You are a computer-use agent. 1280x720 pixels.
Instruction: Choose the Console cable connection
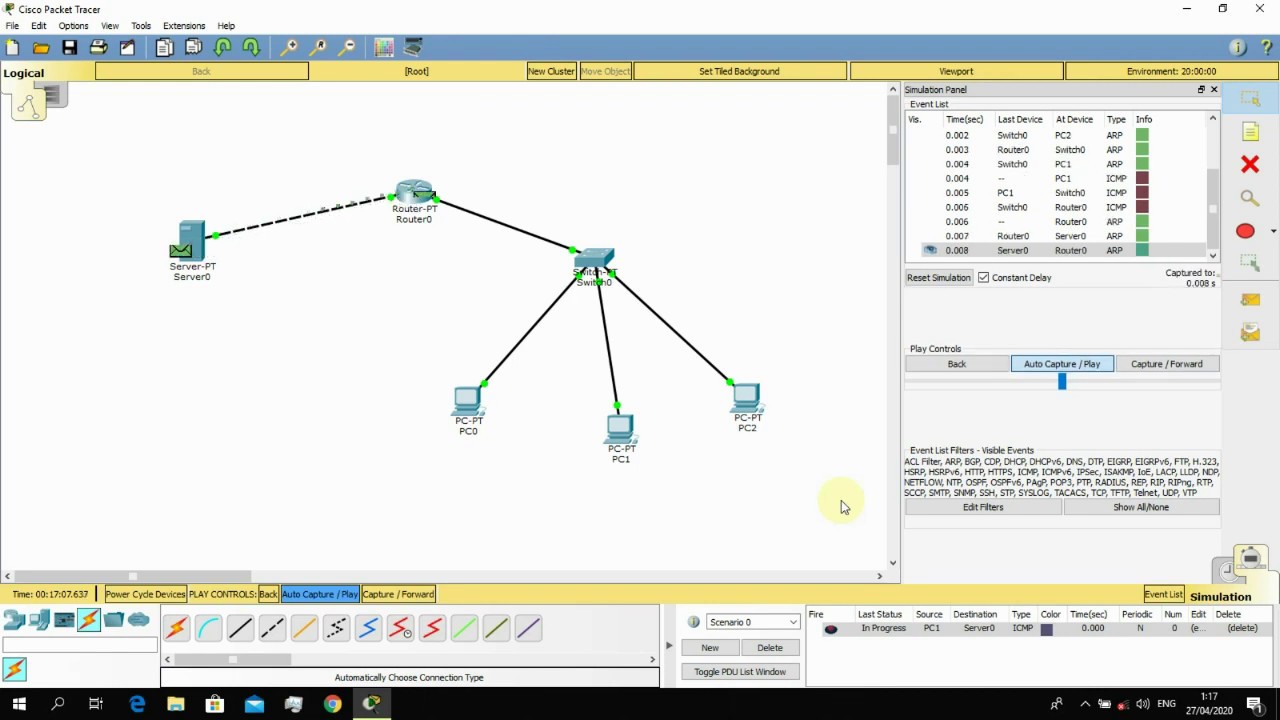tap(208, 628)
